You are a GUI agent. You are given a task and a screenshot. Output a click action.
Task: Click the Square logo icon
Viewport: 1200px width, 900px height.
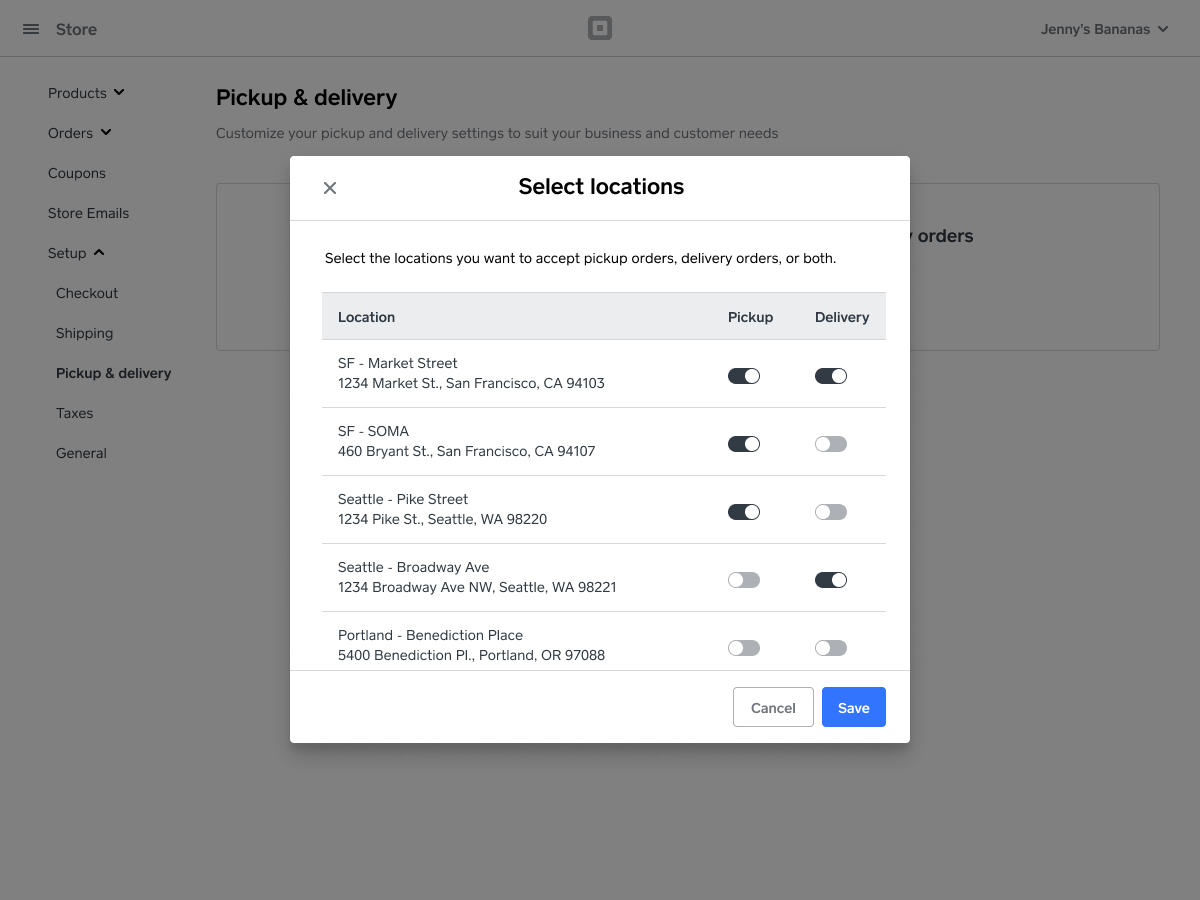(600, 29)
